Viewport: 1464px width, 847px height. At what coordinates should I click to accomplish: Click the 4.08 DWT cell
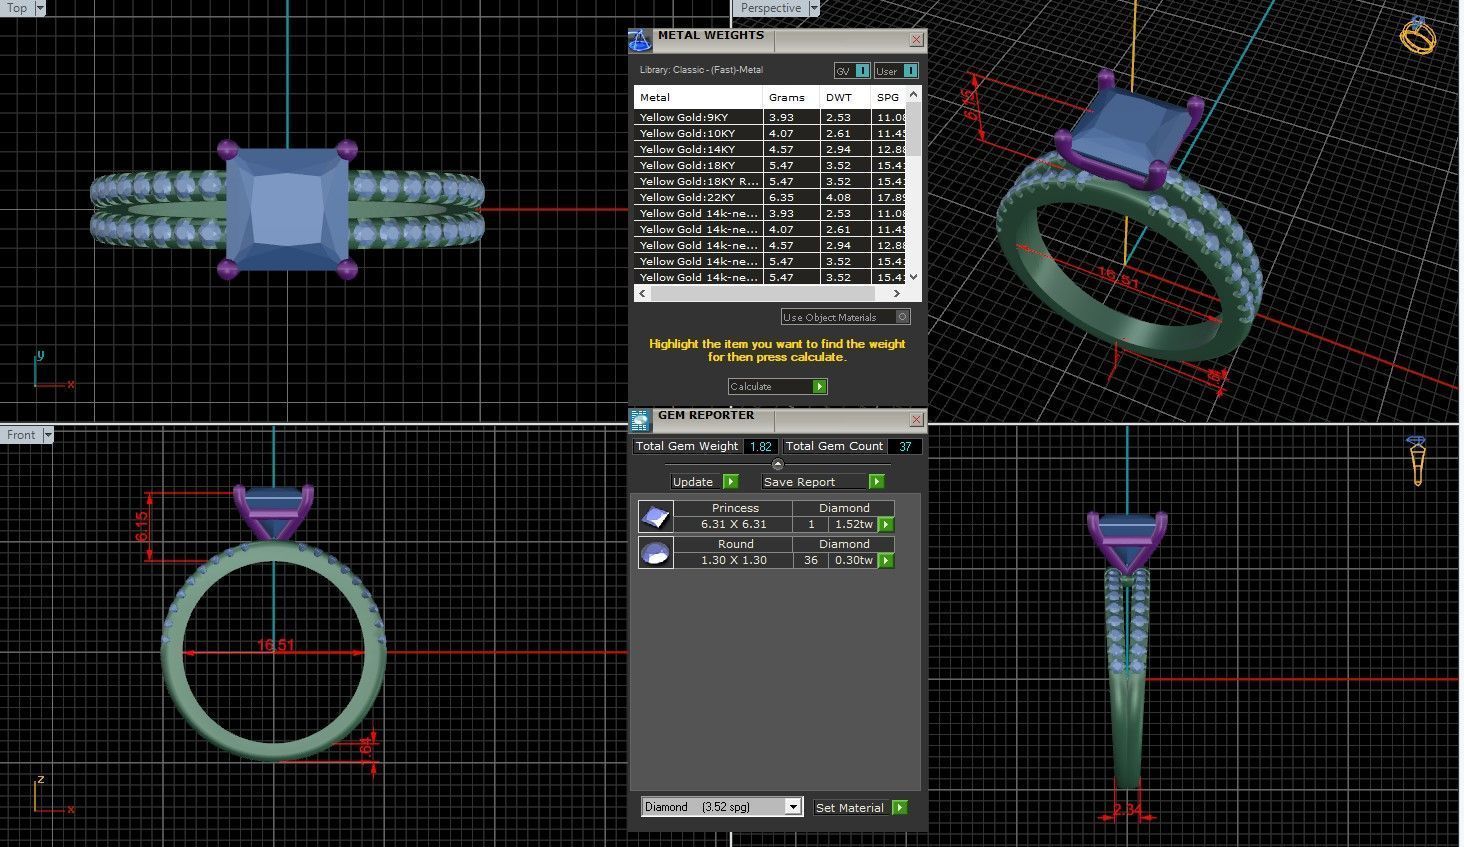846,198
